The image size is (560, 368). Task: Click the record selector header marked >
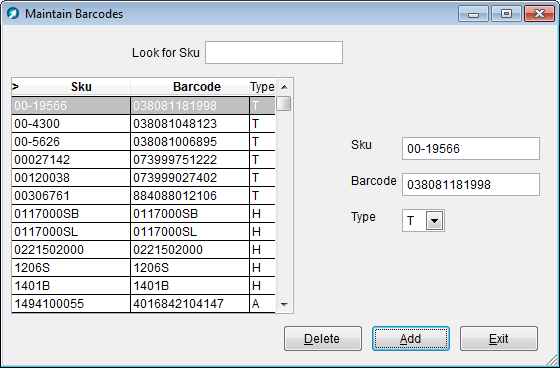pyautogui.click(x=16, y=87)
